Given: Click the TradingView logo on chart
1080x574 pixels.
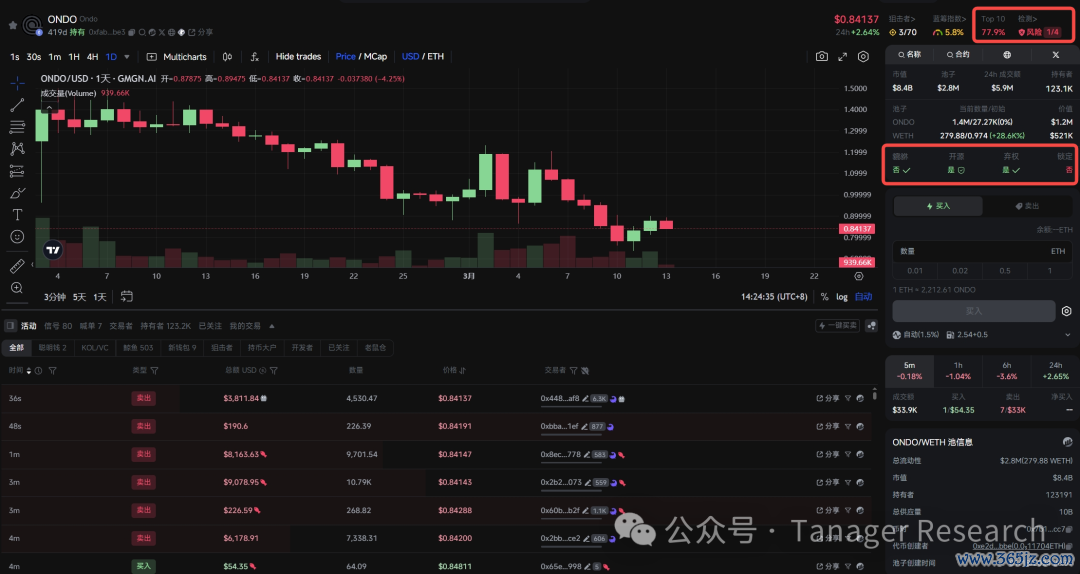Looking at the screenshot, I should tap(53, 250).
